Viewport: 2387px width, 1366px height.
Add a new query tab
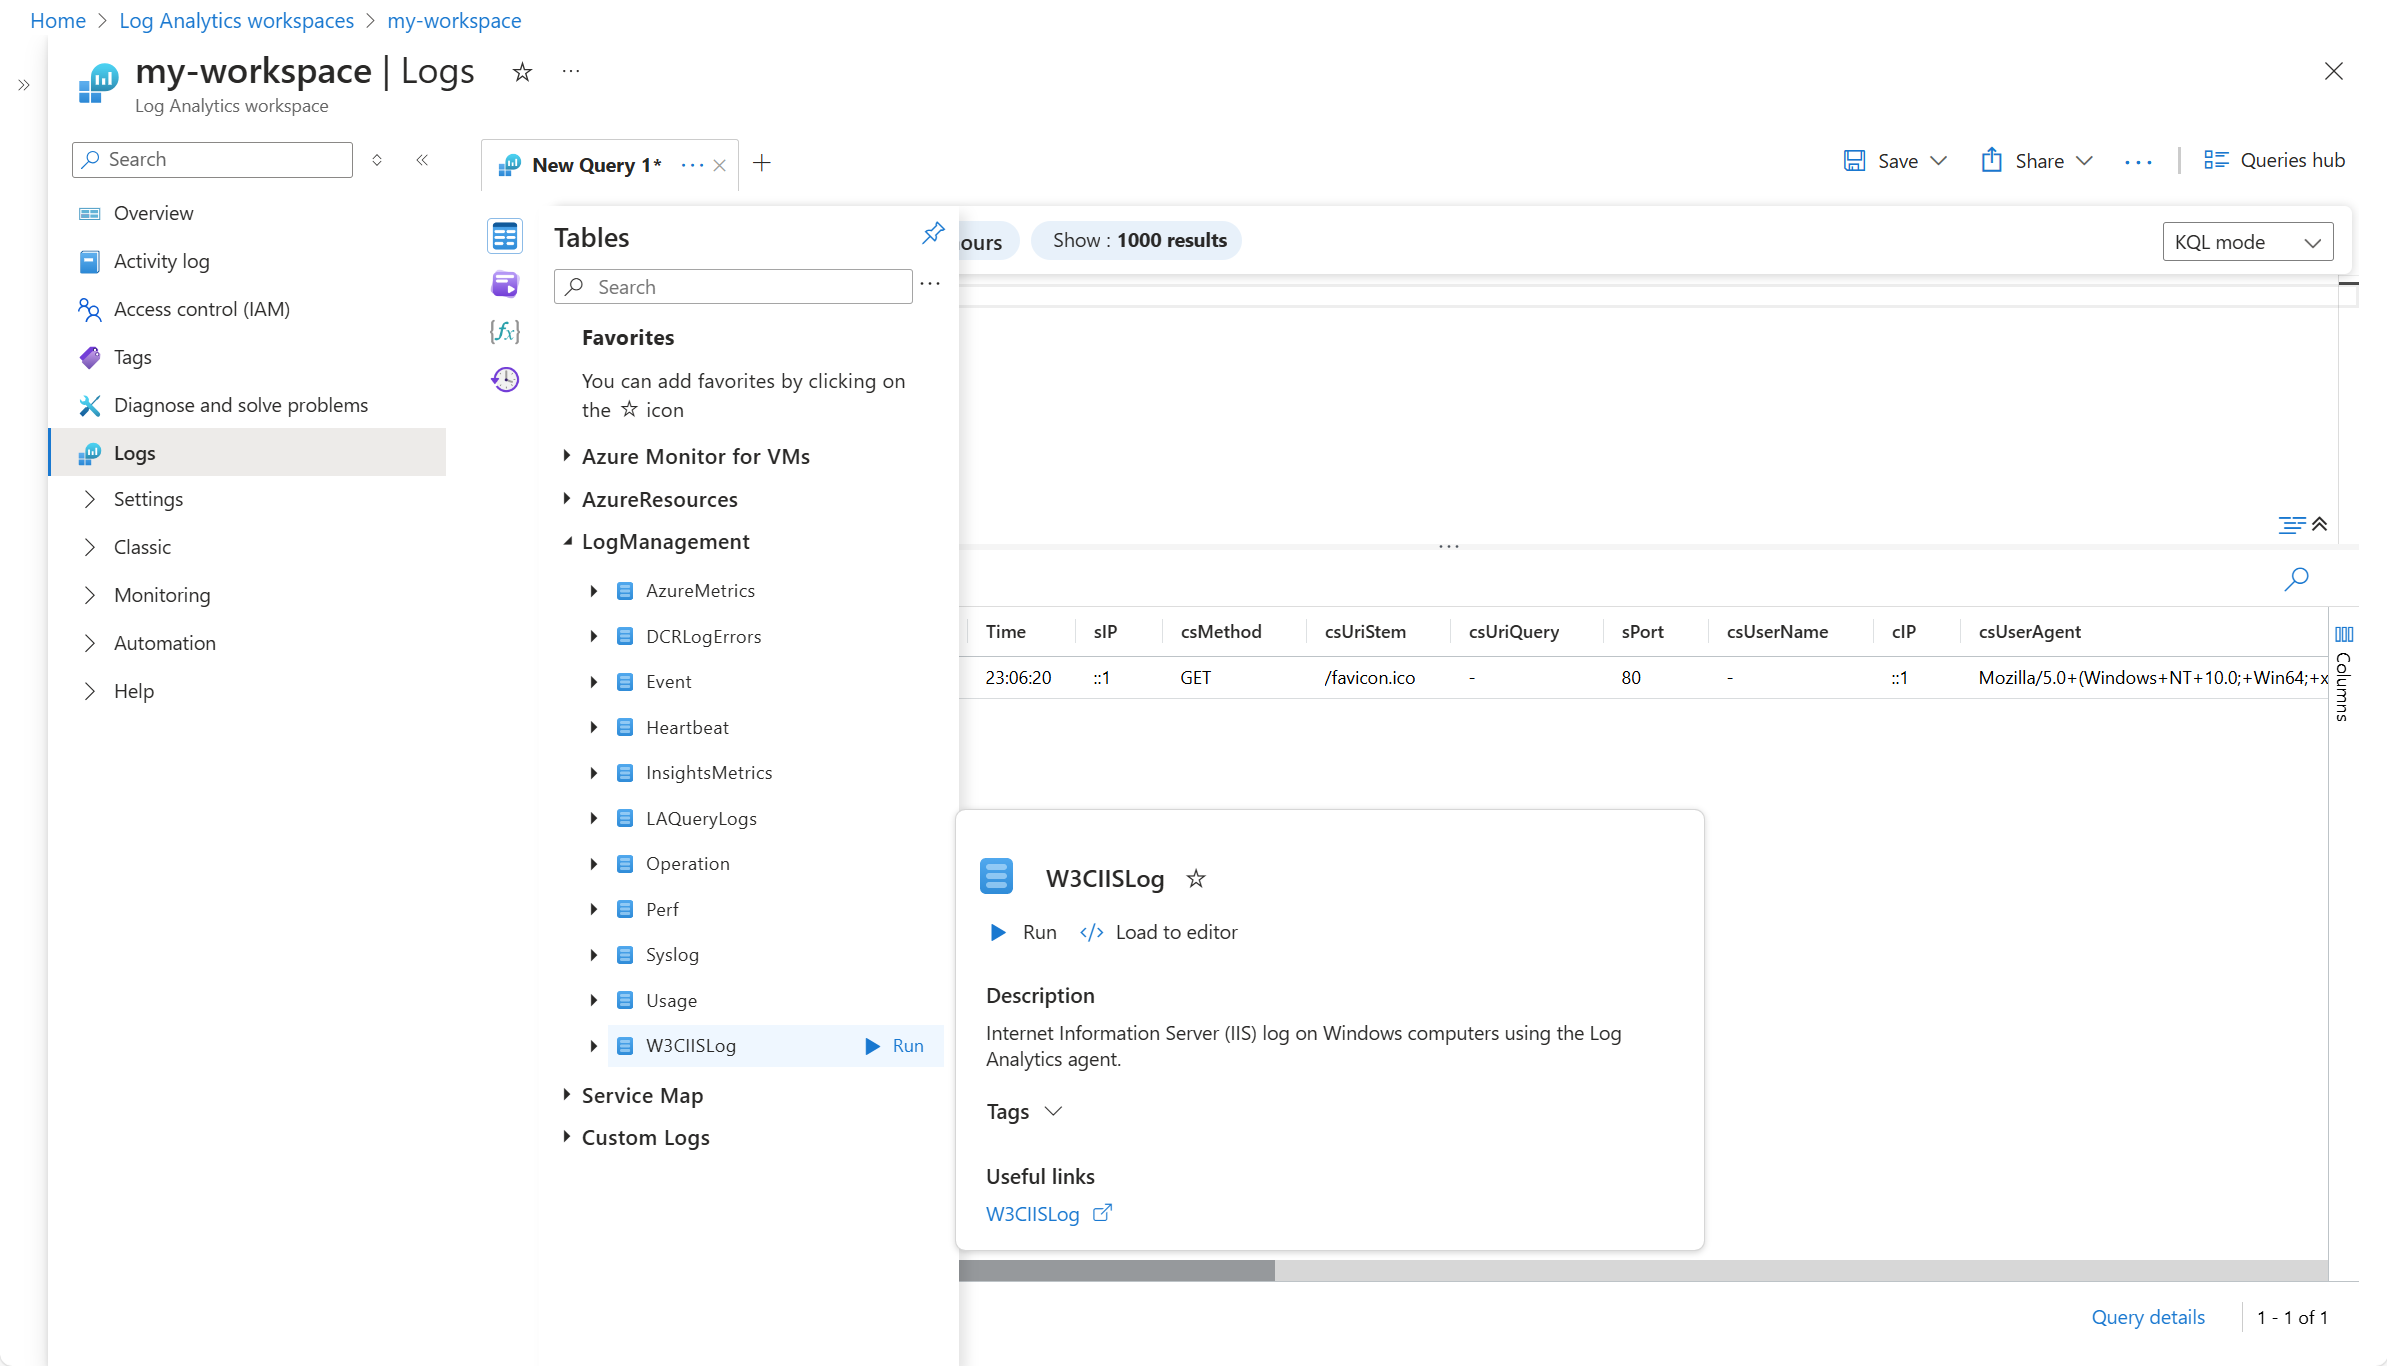click(762, 163)
